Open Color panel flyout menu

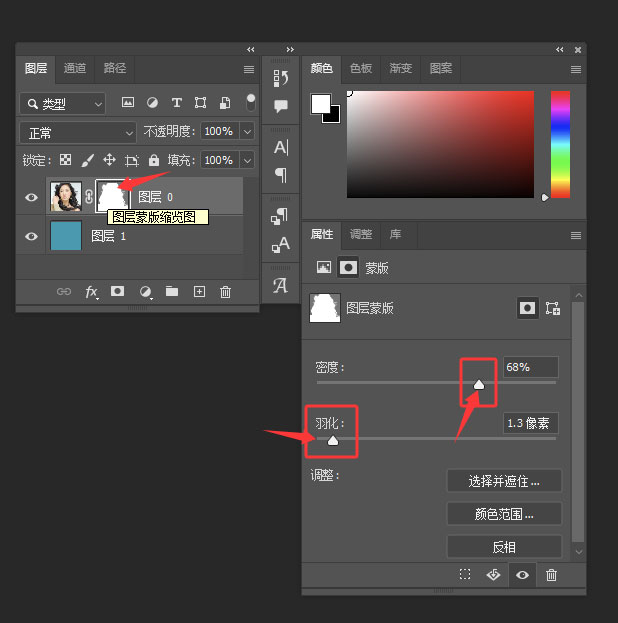(576, 70)
